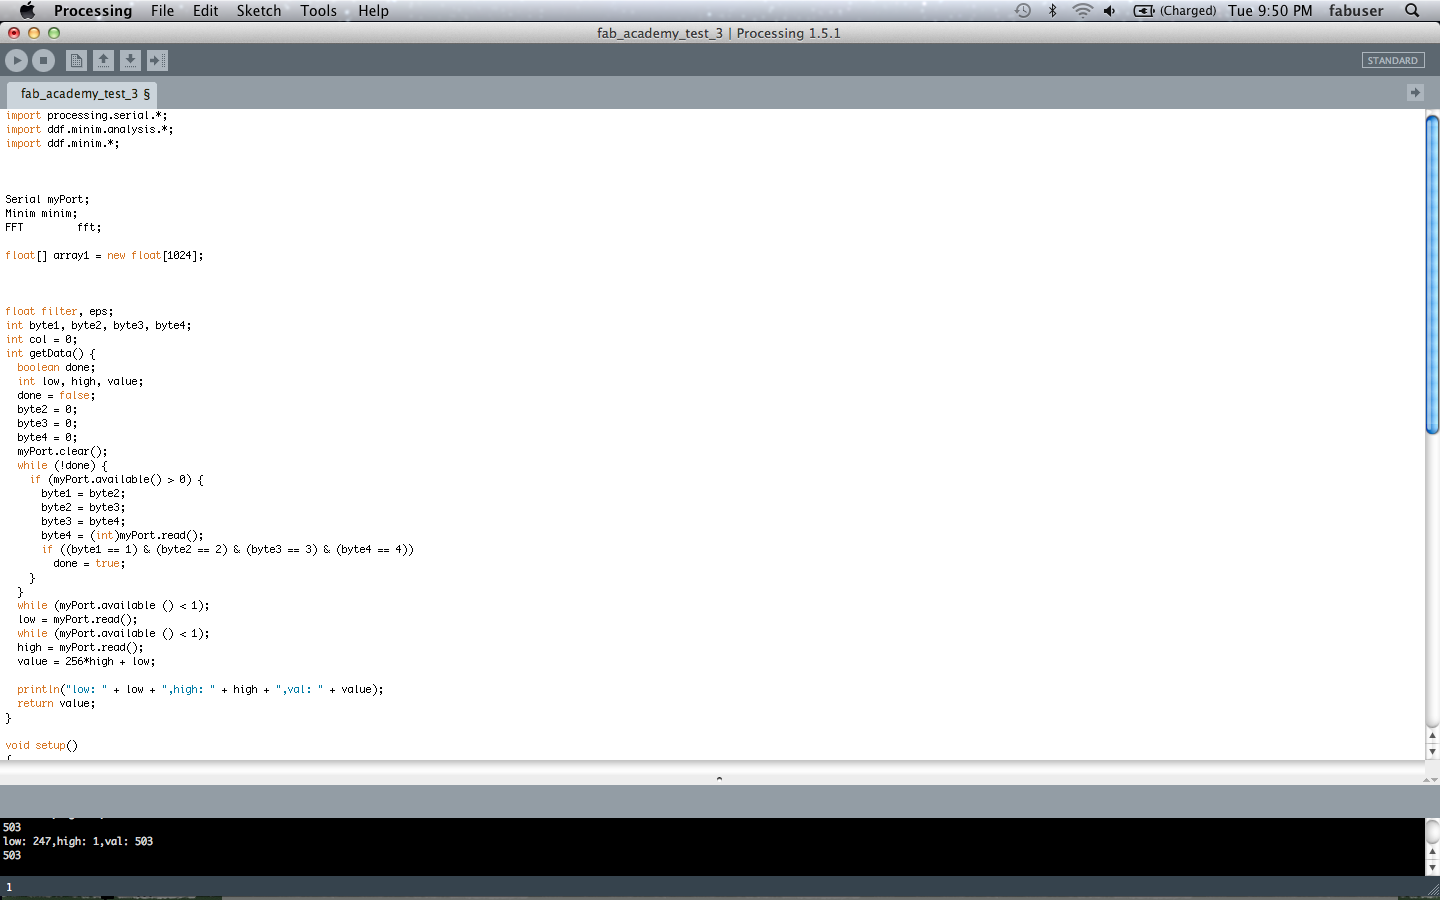Viewport: 1440px width, 900px height.
Task: Click the line 'import processing.serial.*;'
Action: [x=86, y=116]
